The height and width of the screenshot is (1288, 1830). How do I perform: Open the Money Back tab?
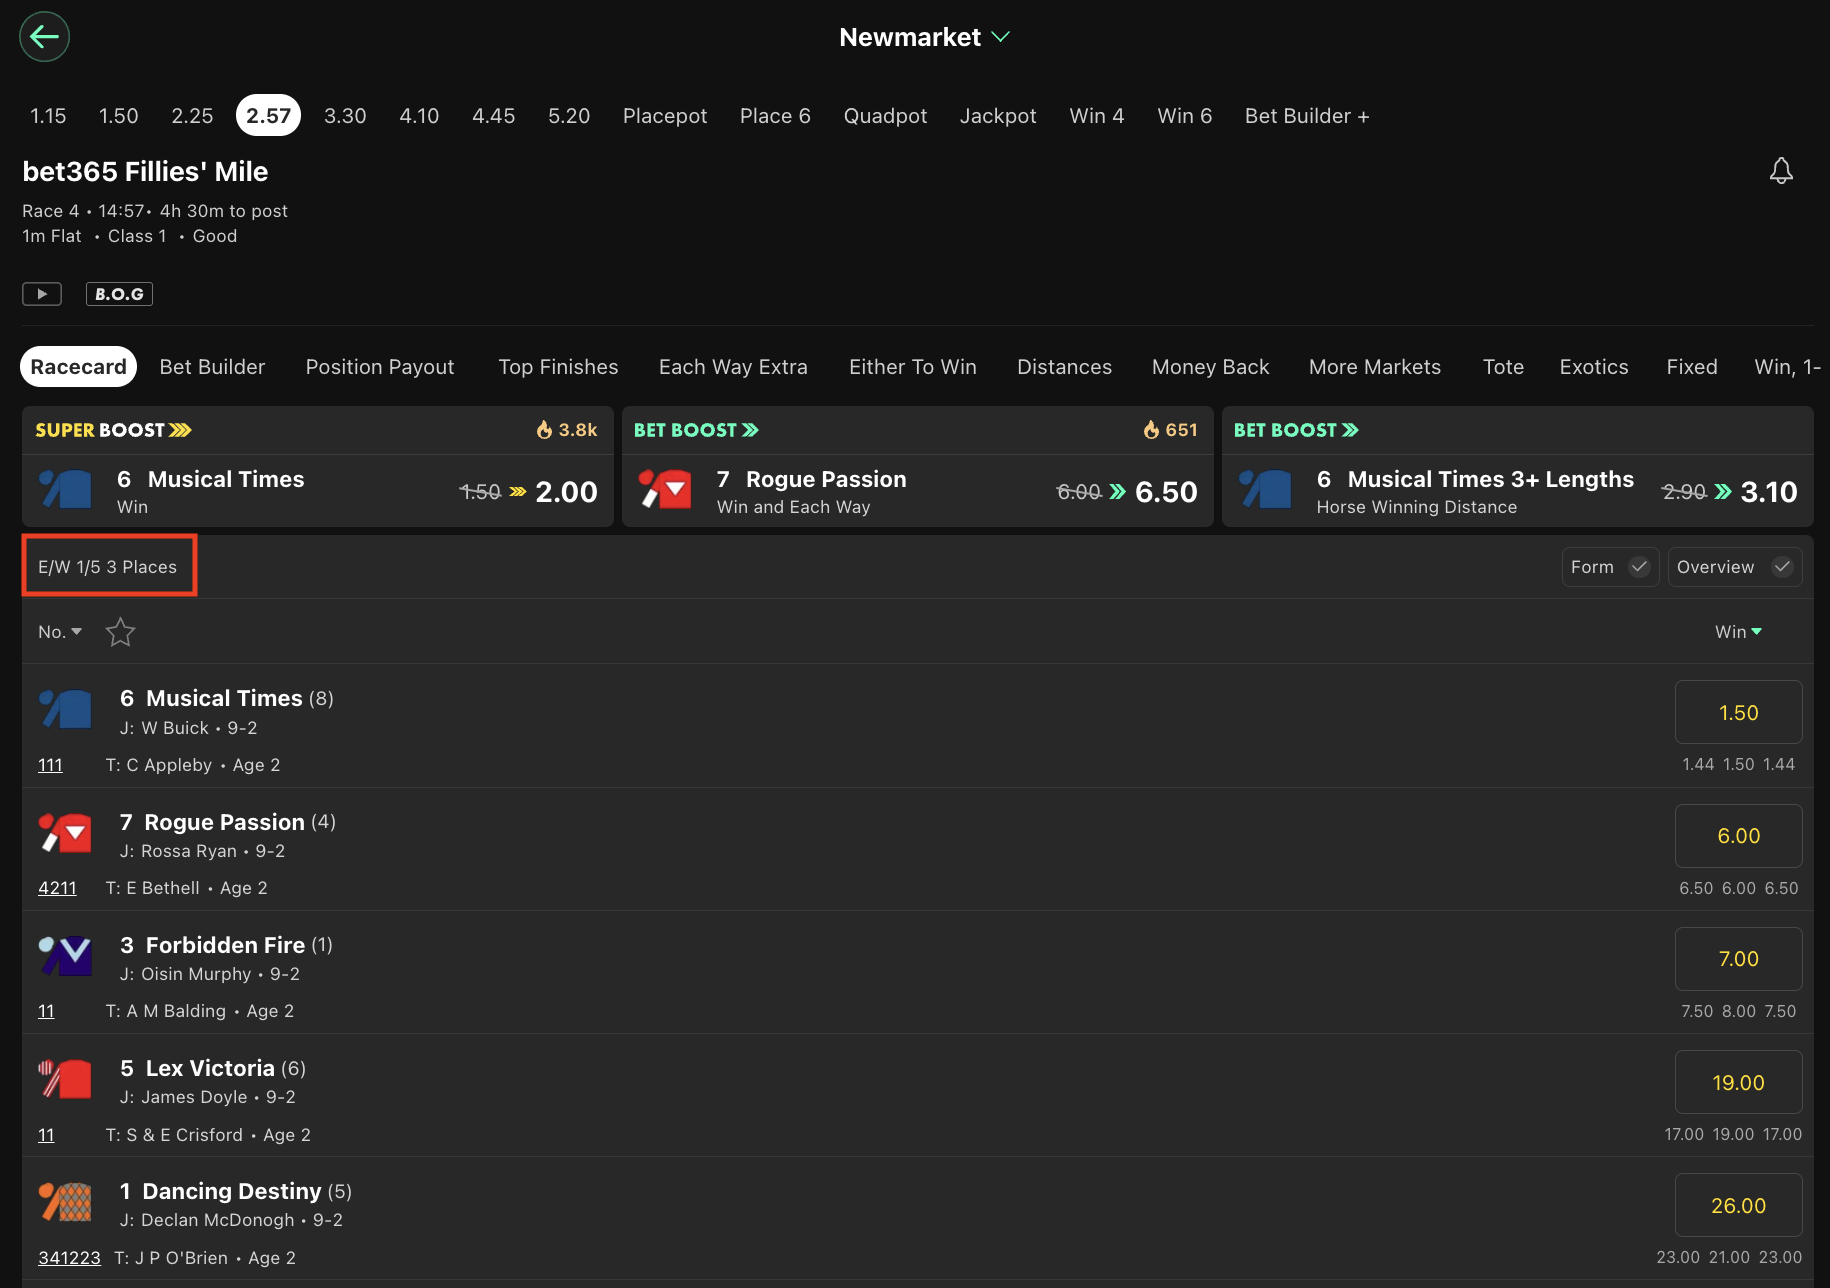pyautogui.click(x=1210, y=367)
